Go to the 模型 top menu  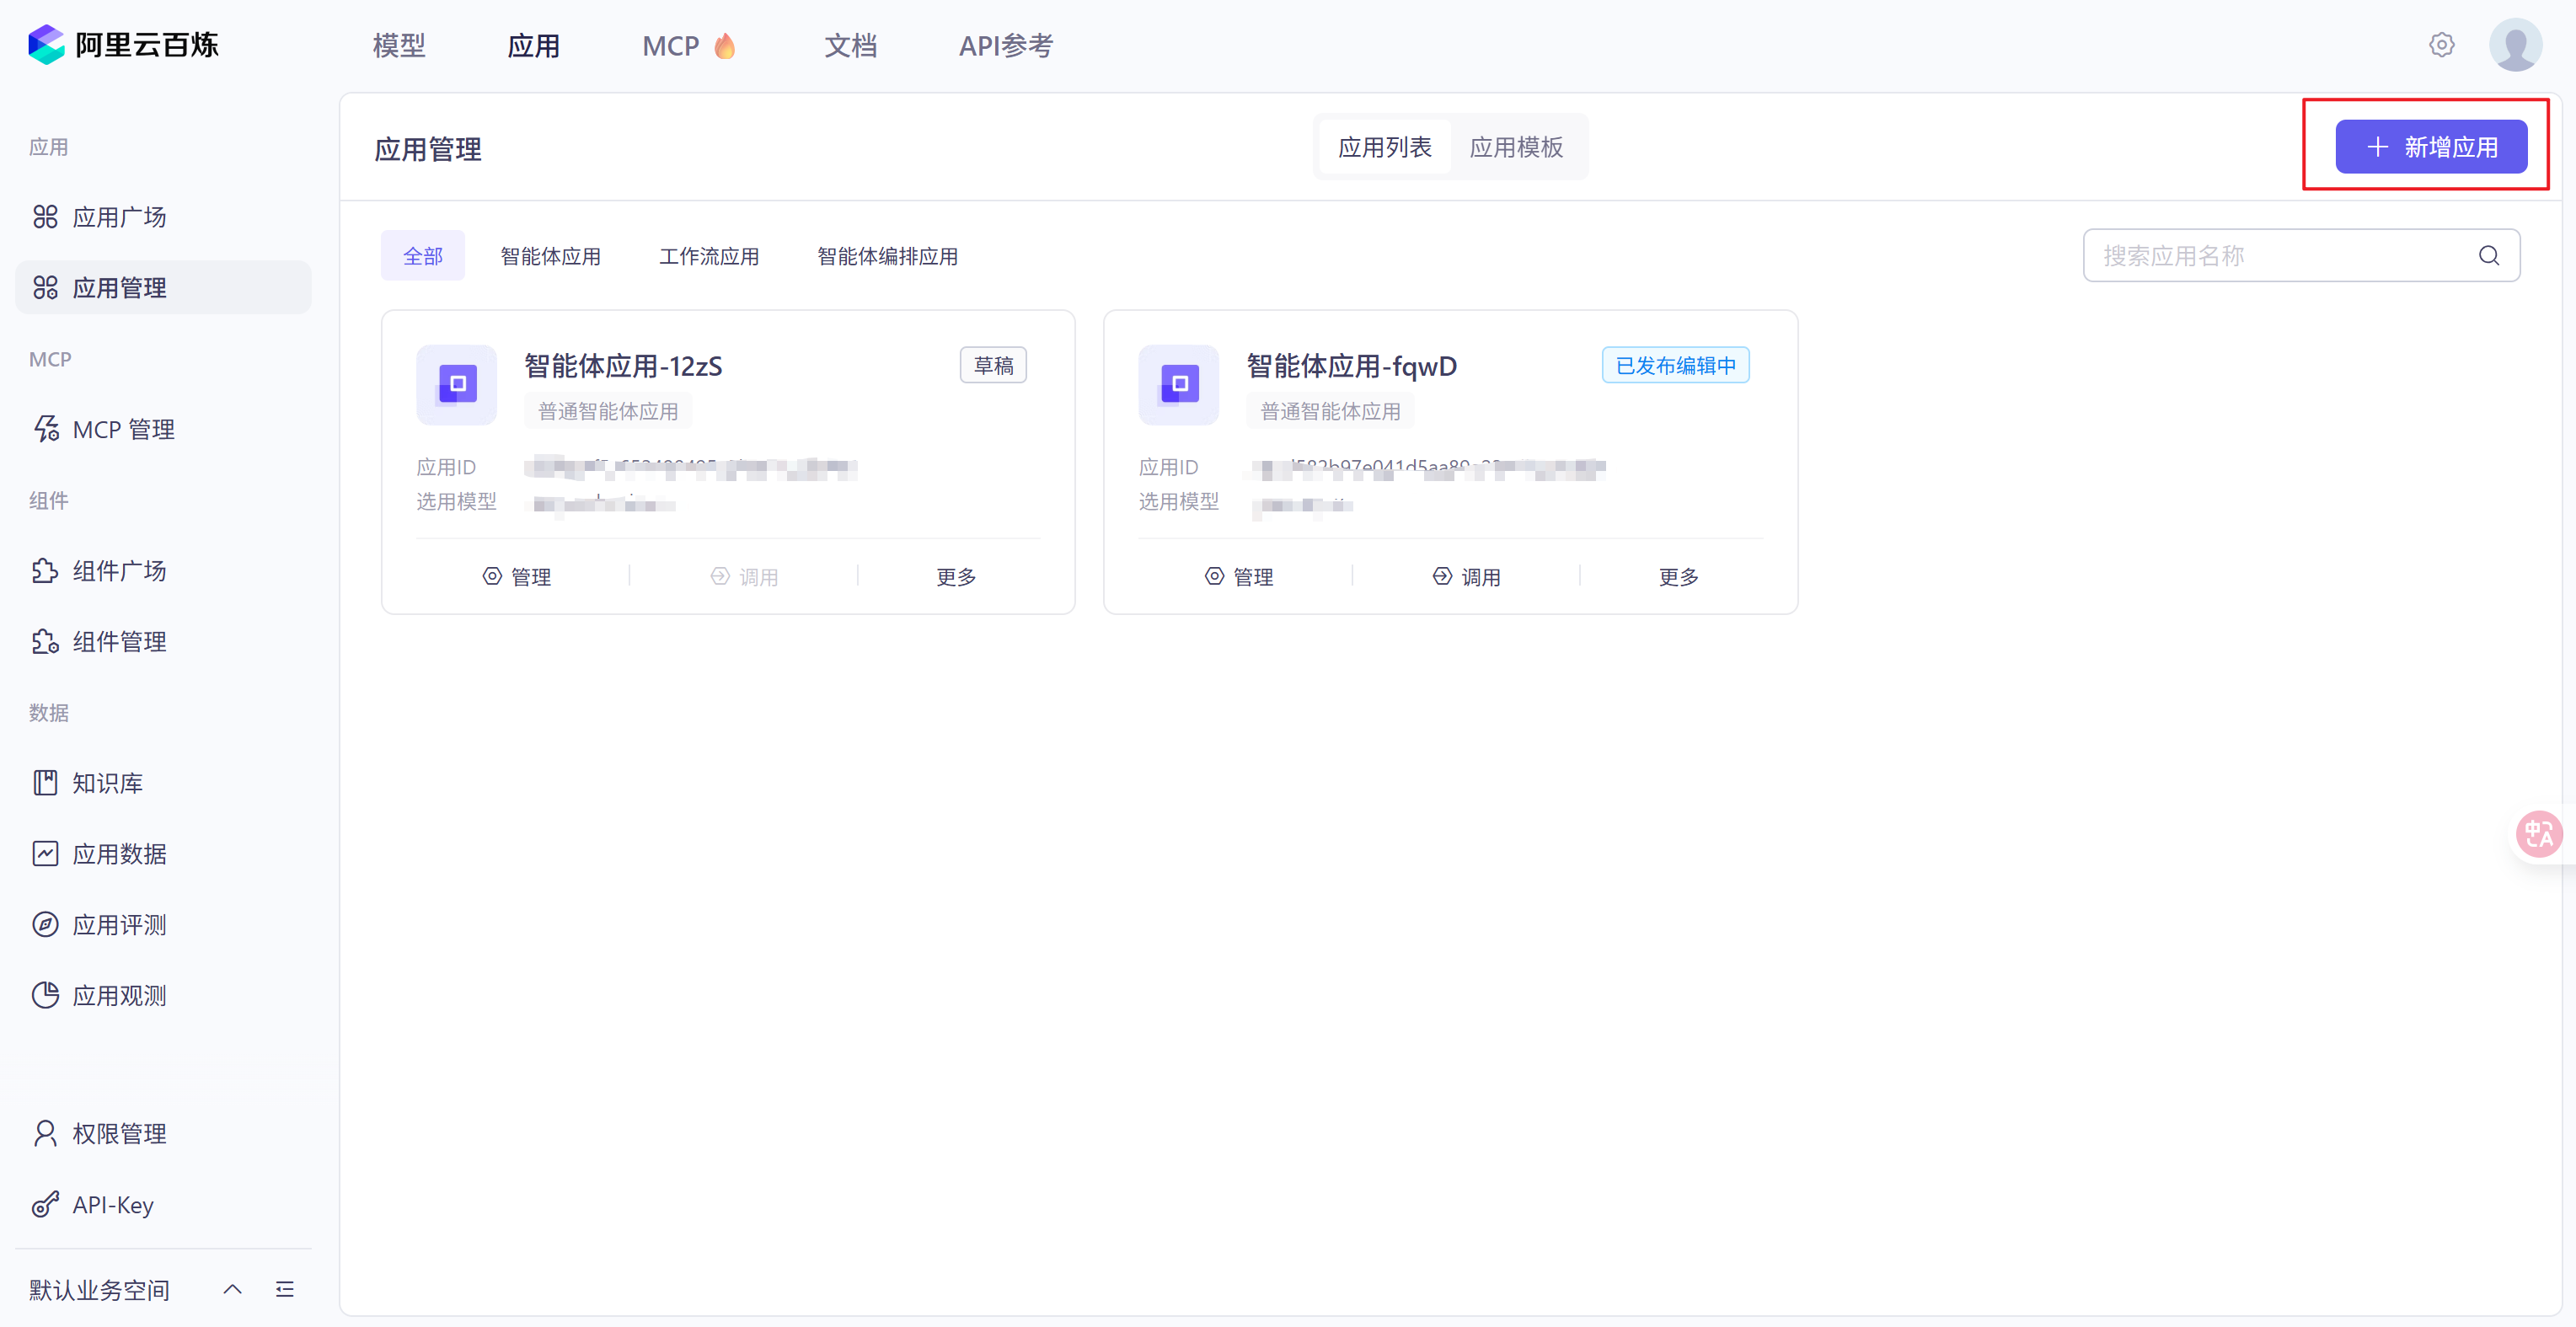(399, 46)
